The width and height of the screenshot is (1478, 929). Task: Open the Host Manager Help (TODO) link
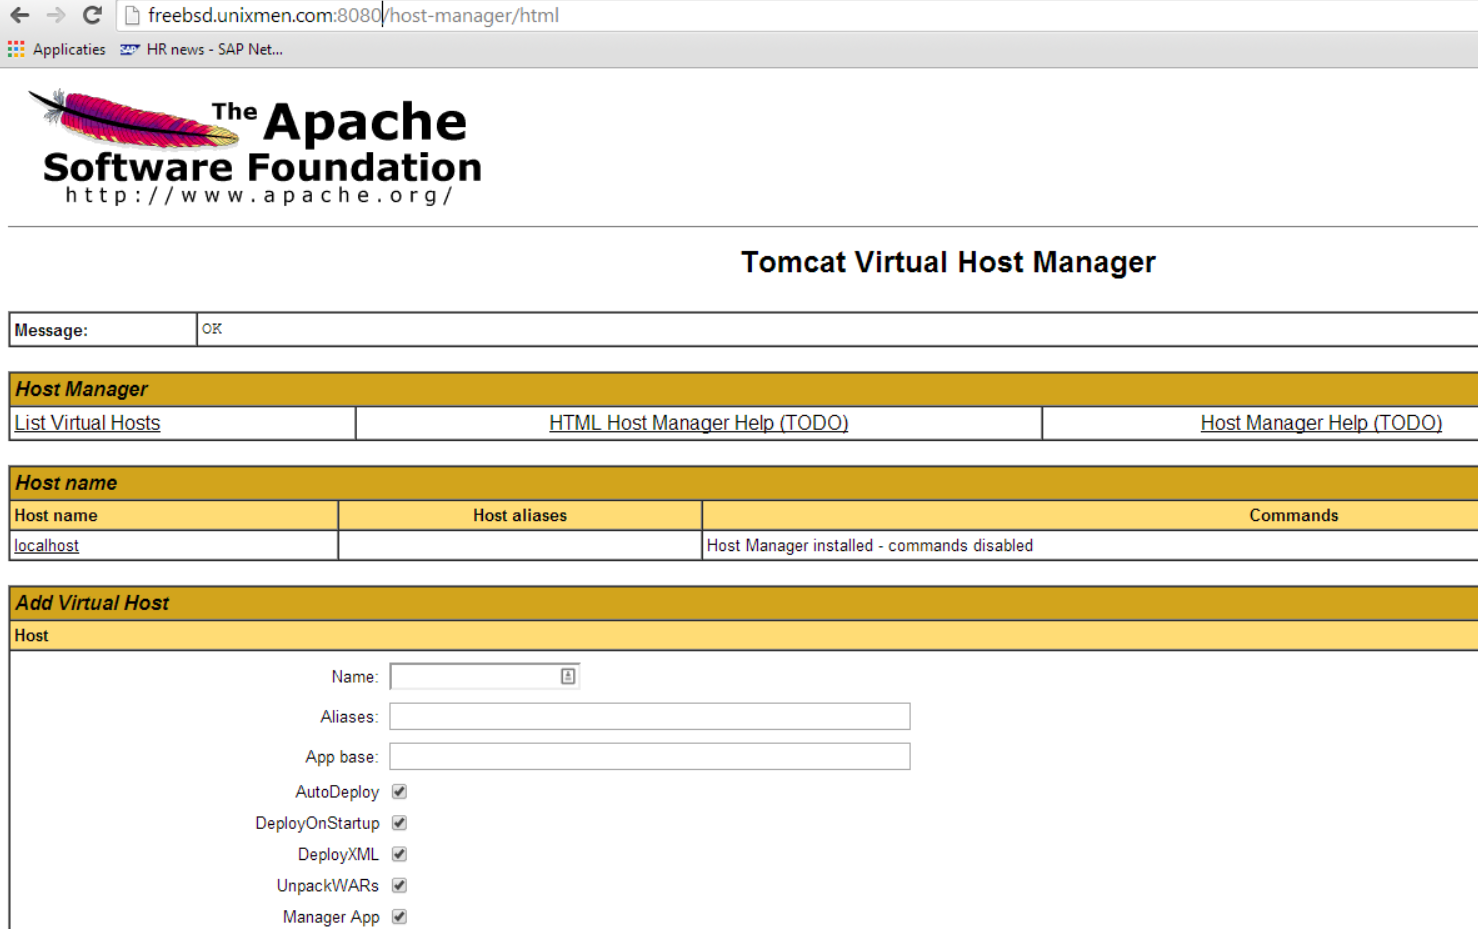pos(1321,423)
